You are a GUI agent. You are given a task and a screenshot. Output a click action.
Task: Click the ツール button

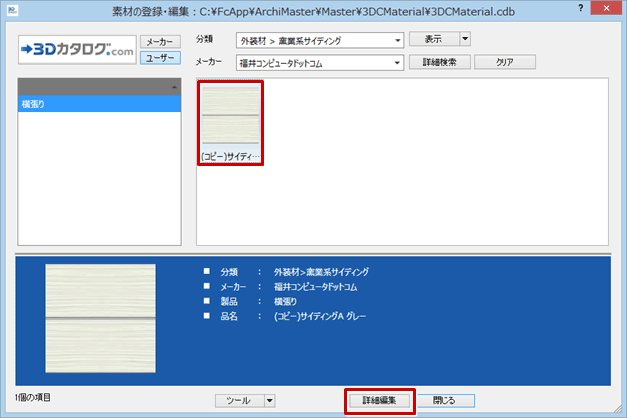[238, 400]
